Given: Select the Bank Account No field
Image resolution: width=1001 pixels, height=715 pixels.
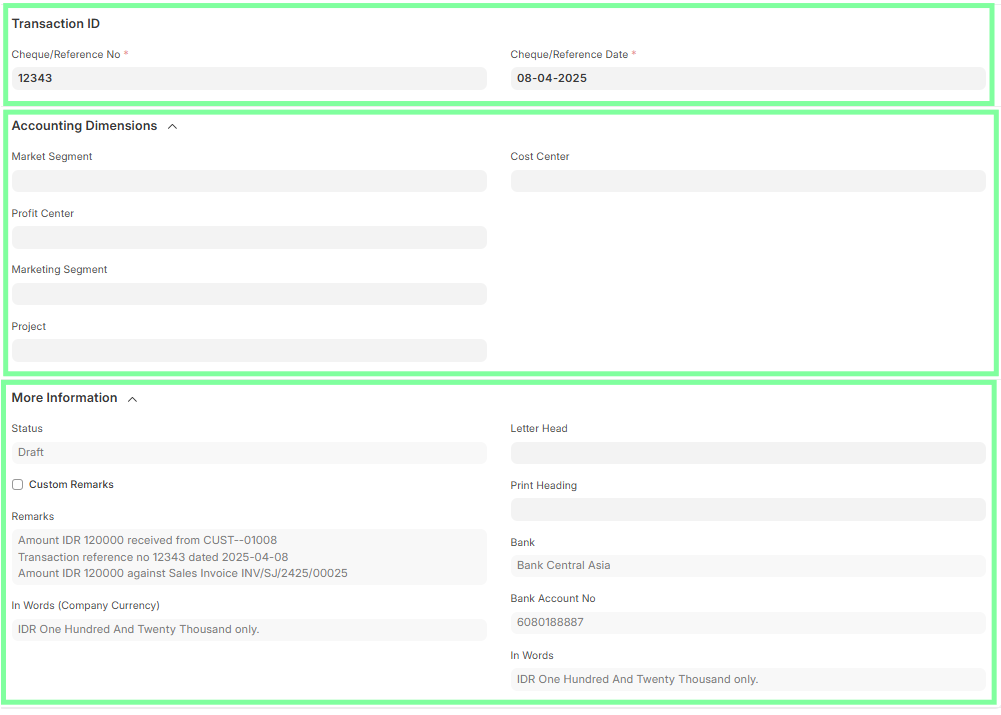Looking at the screenshot, I should coord(747,623).
